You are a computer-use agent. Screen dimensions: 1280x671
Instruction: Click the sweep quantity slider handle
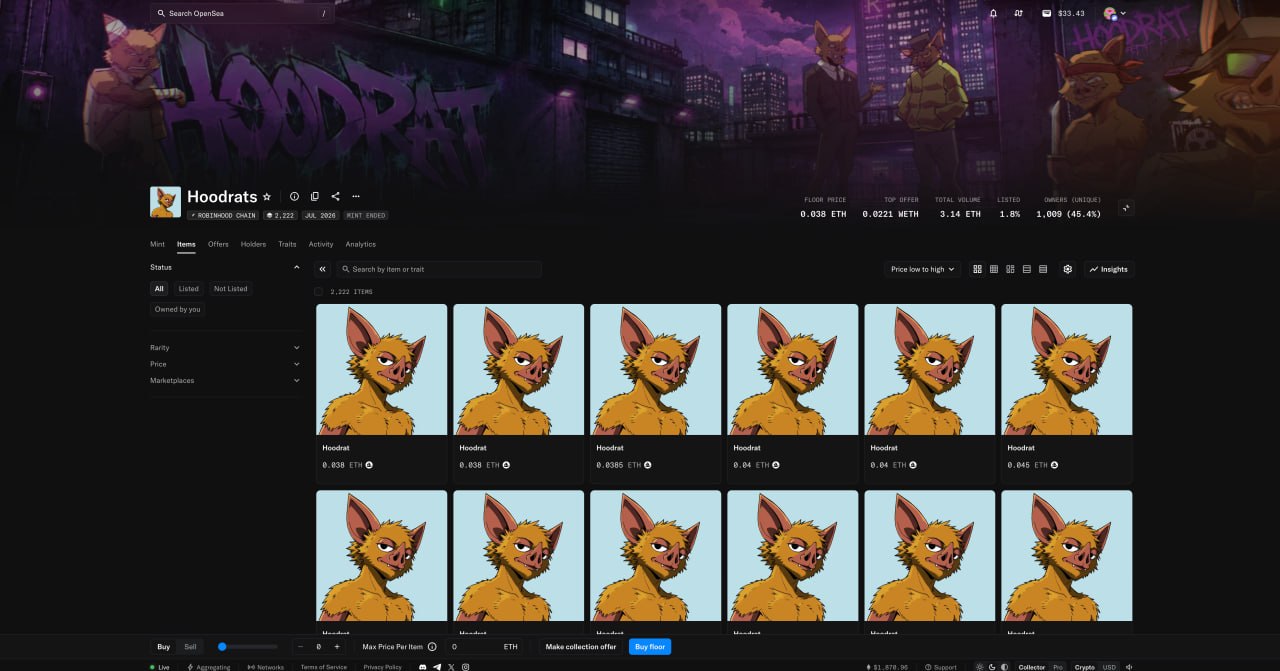(222, 647)
